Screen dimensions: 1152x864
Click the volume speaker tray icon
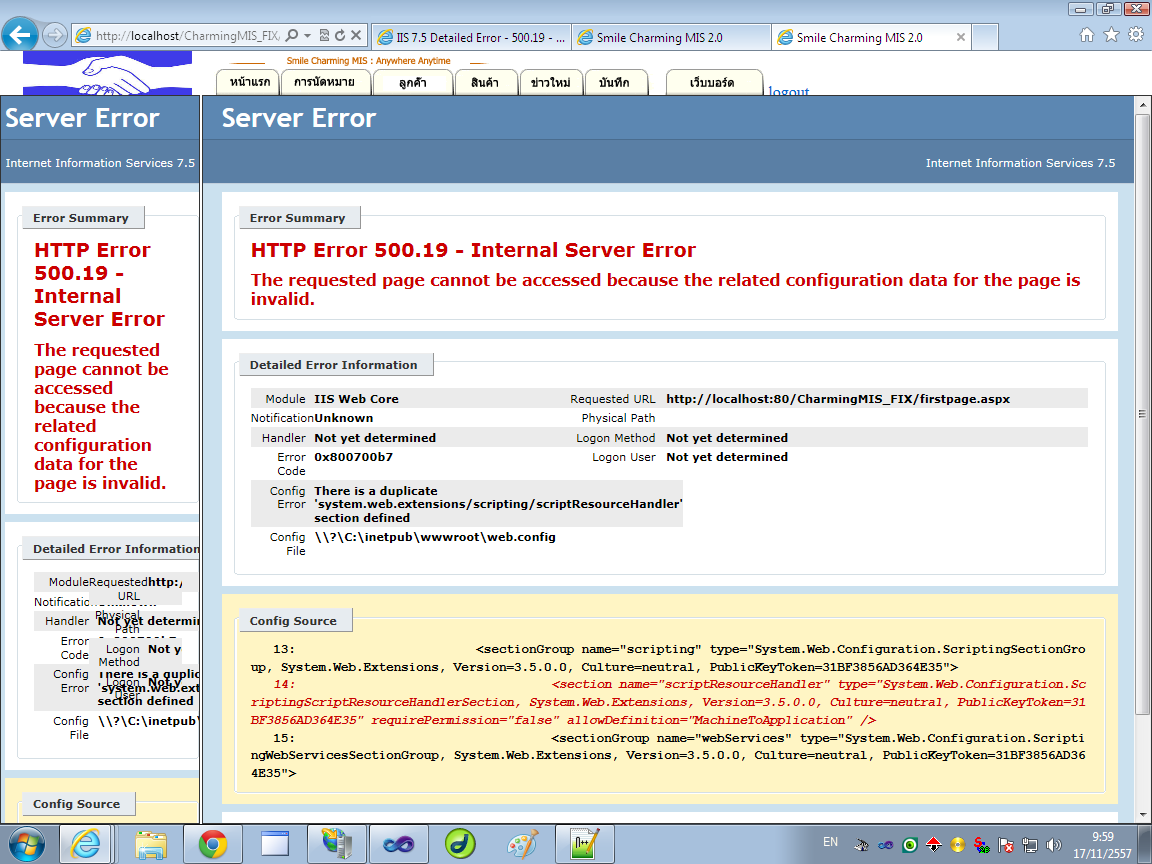[x=1054, y=845]
